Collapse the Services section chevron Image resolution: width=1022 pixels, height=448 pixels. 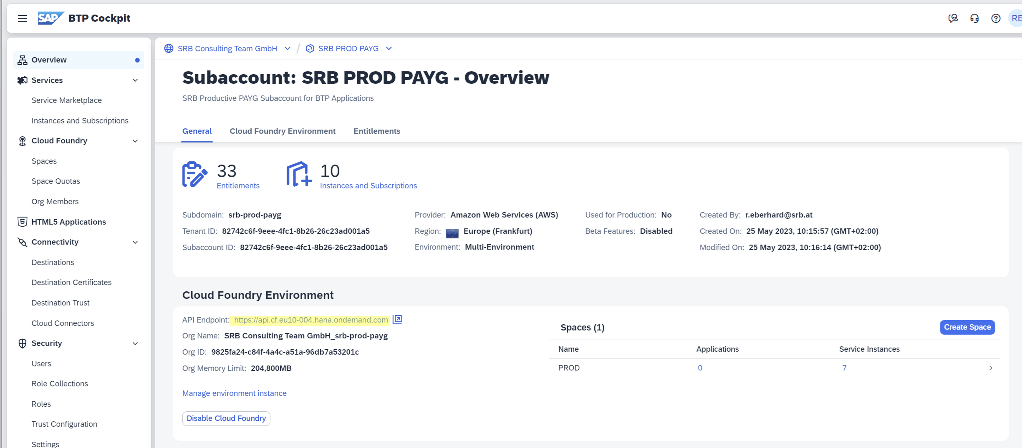(x=136, y=80)
